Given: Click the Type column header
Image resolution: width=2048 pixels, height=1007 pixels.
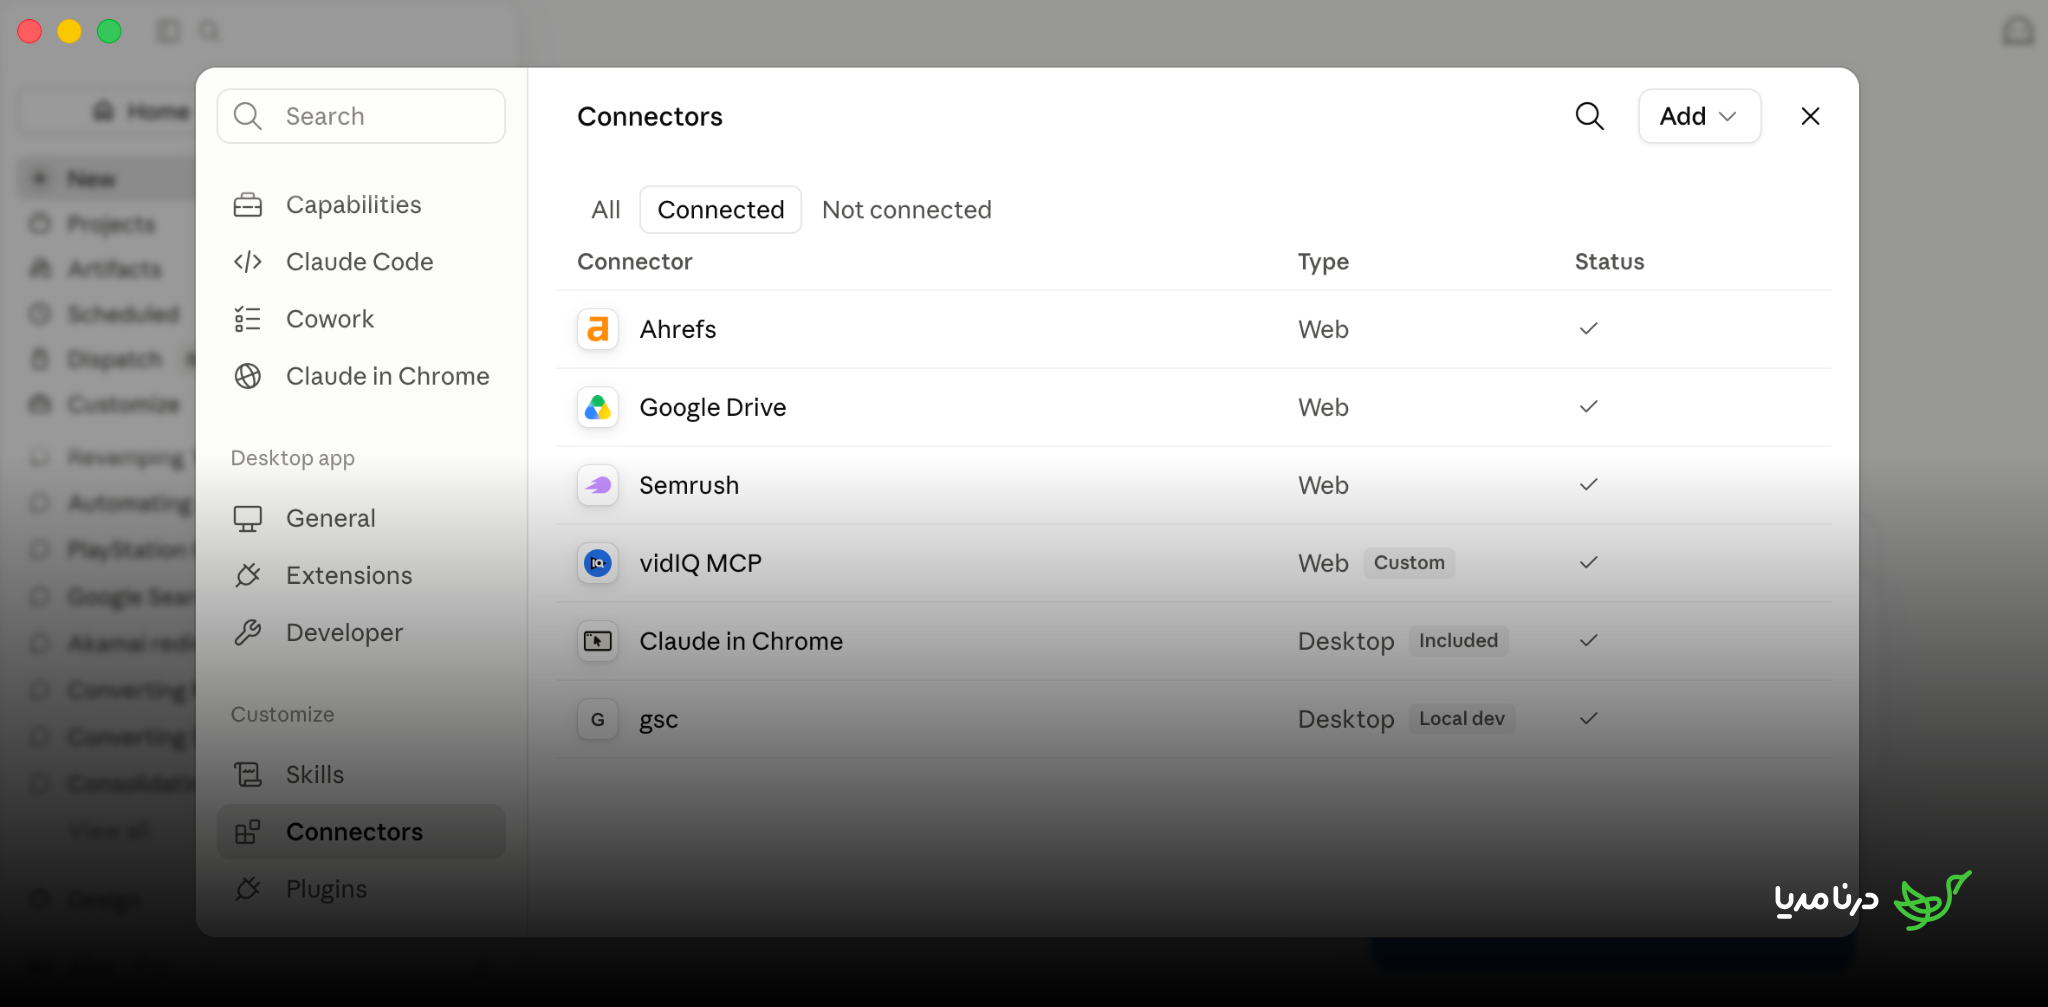Looking at the screenshot, I should pyautogui.click(x=1323, y=262).
